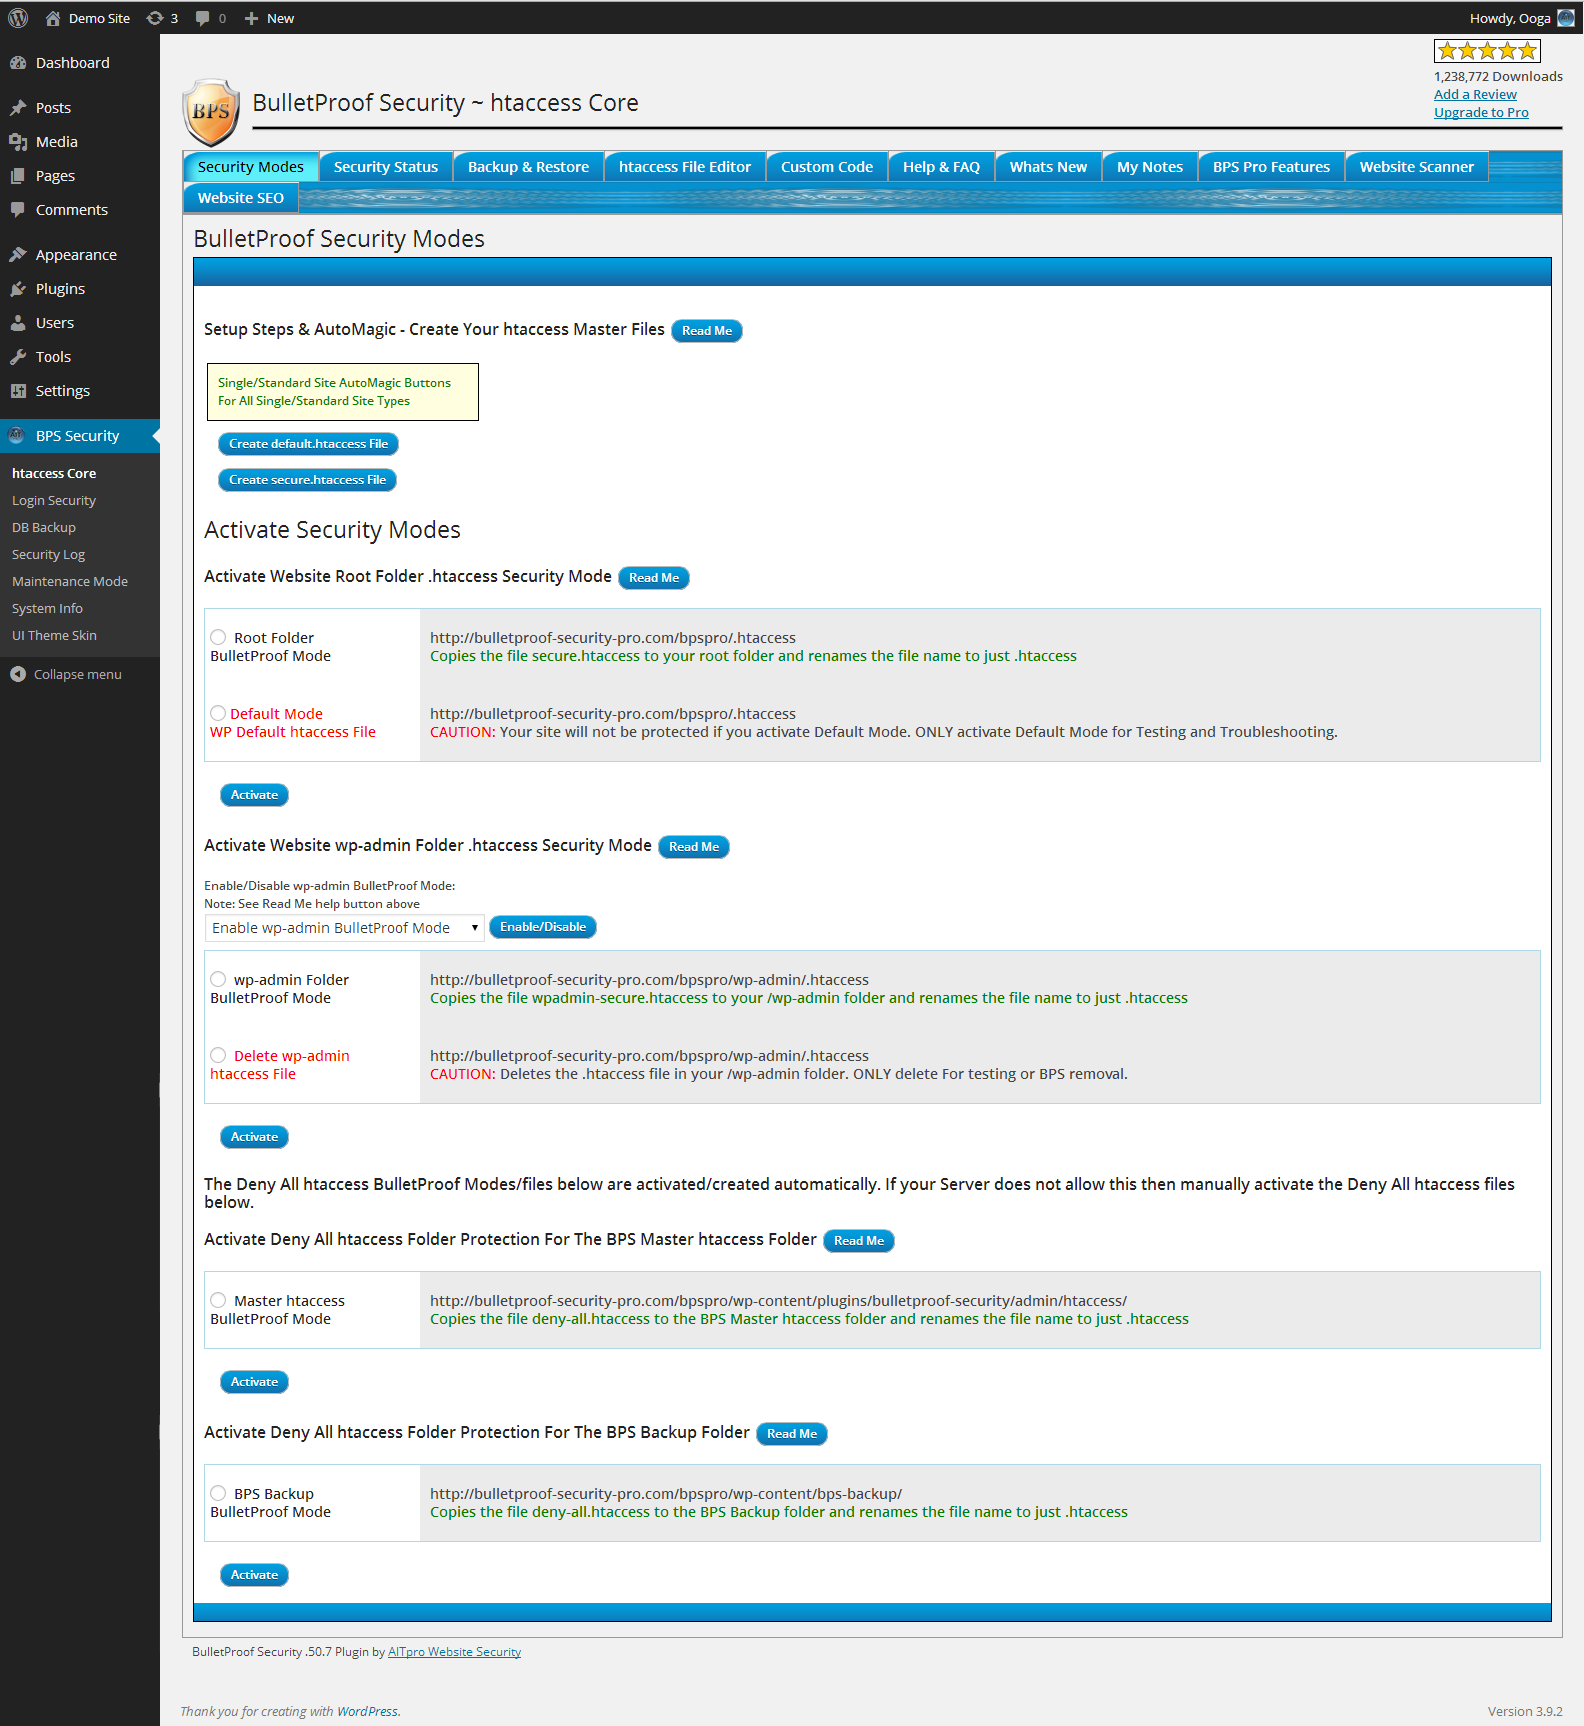Click Create secure.htaccess File button
The image size is (1584, 1726).
[307, 480]
